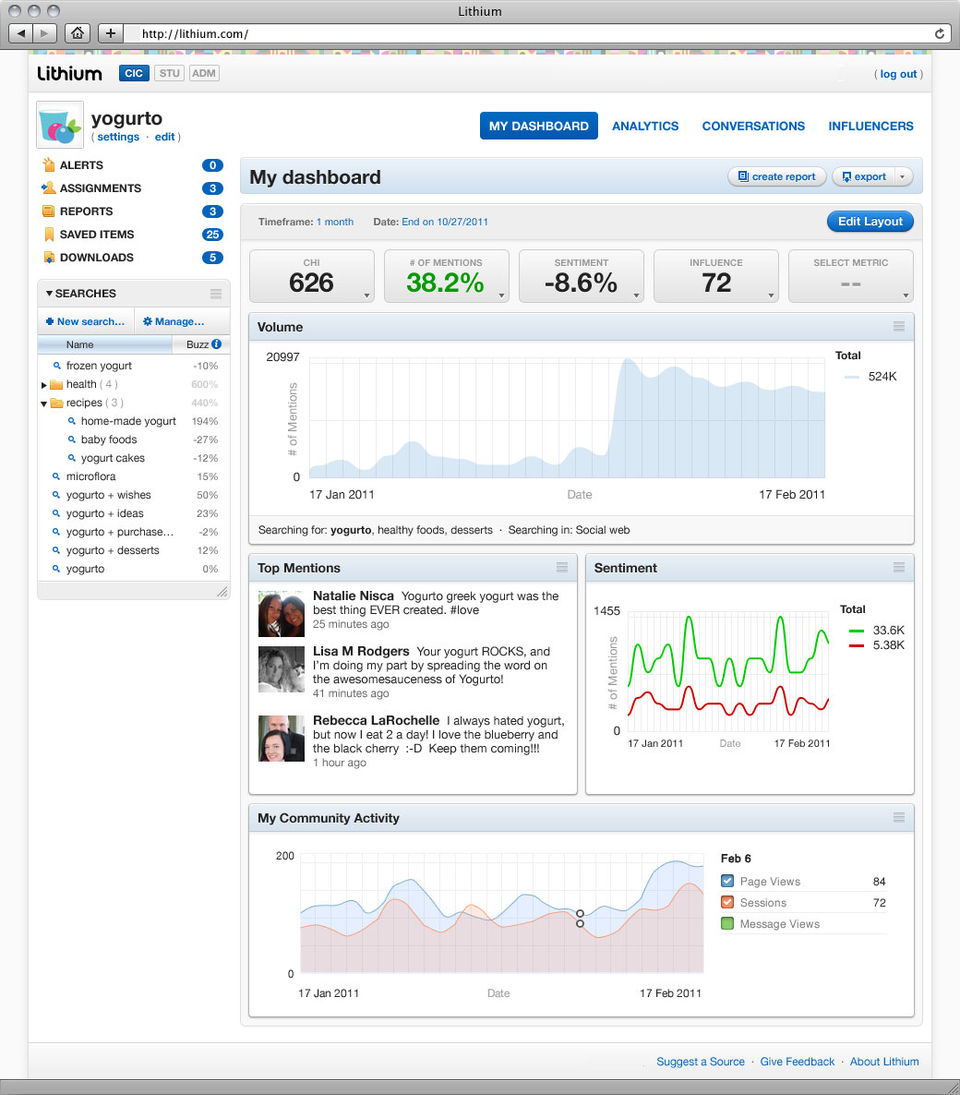Click the browser back arrow button
The width and height of the screenshot is (960, 1095).
[x=20, y=33]
